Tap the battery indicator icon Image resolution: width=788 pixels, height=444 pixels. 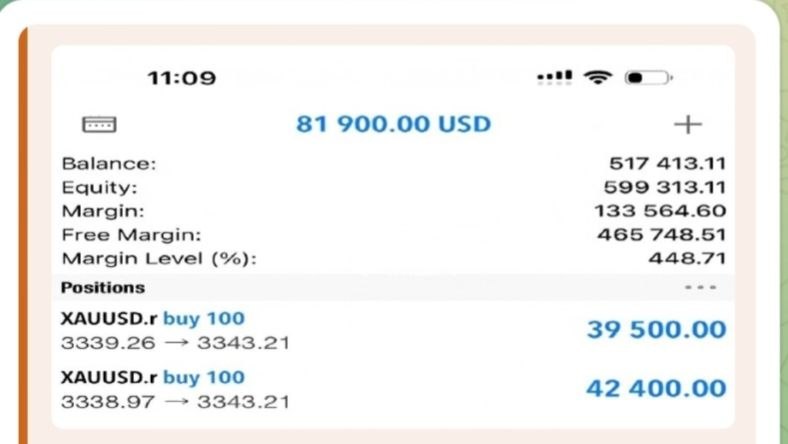point(648,77)
